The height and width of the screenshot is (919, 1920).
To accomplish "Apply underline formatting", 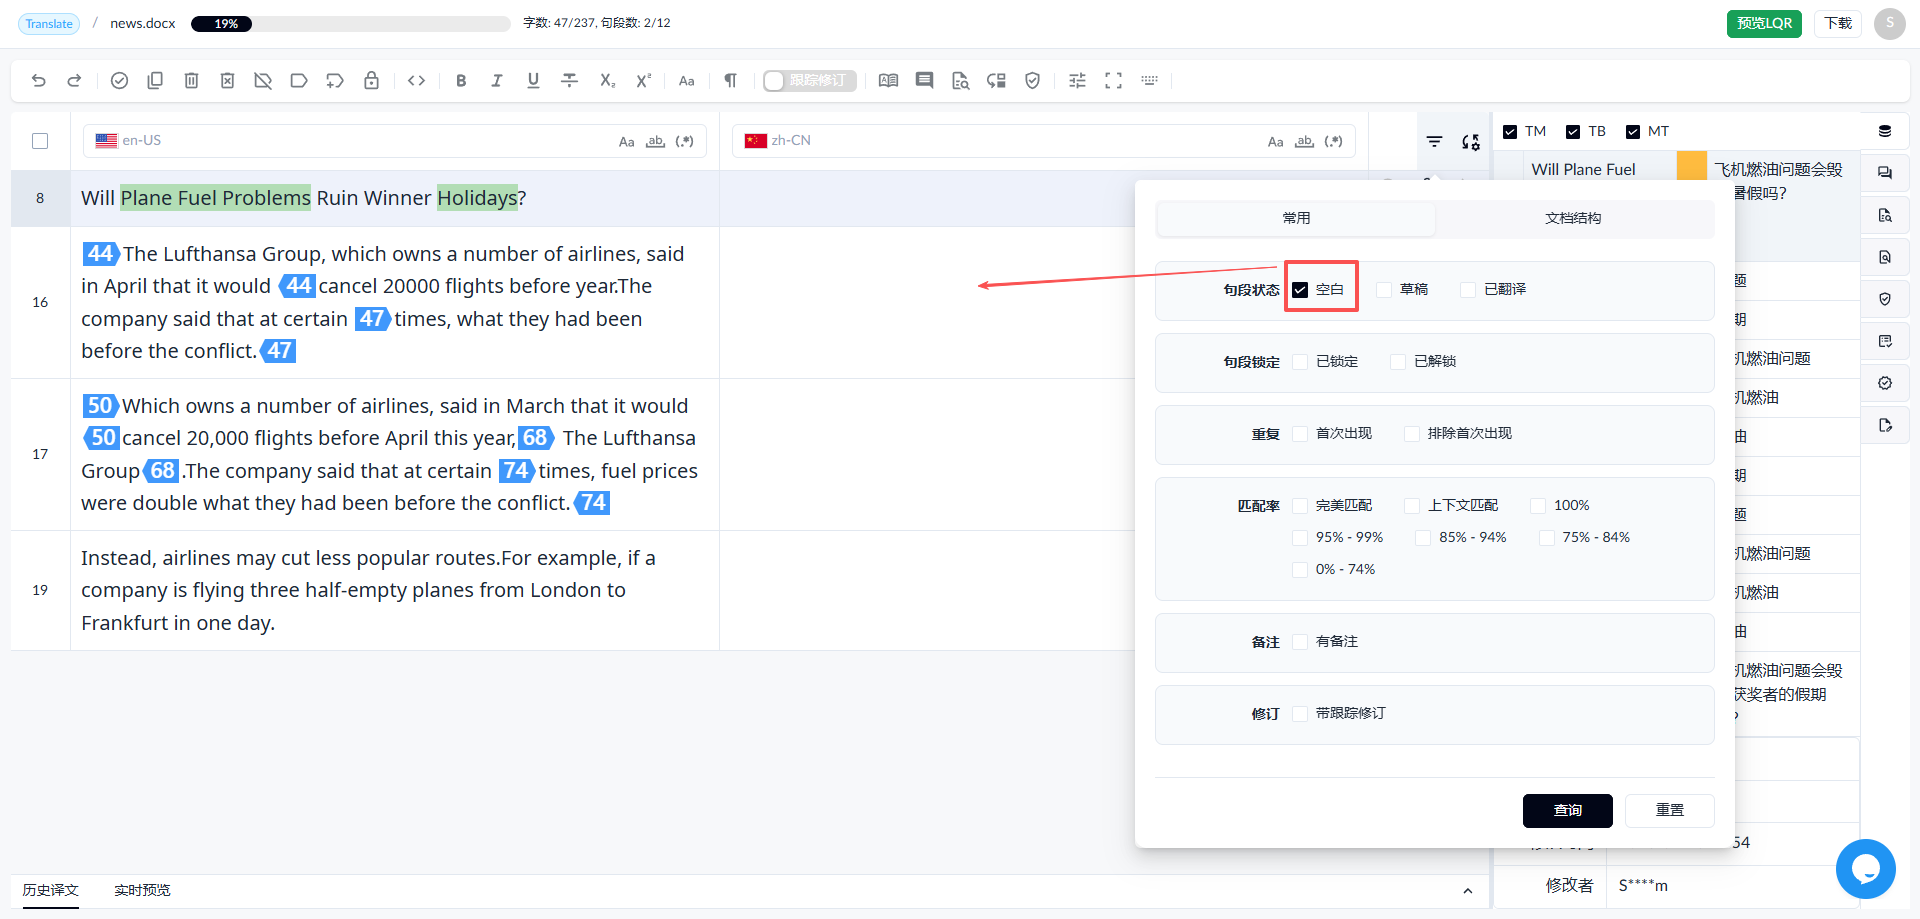I will click(x=533, y=81).
